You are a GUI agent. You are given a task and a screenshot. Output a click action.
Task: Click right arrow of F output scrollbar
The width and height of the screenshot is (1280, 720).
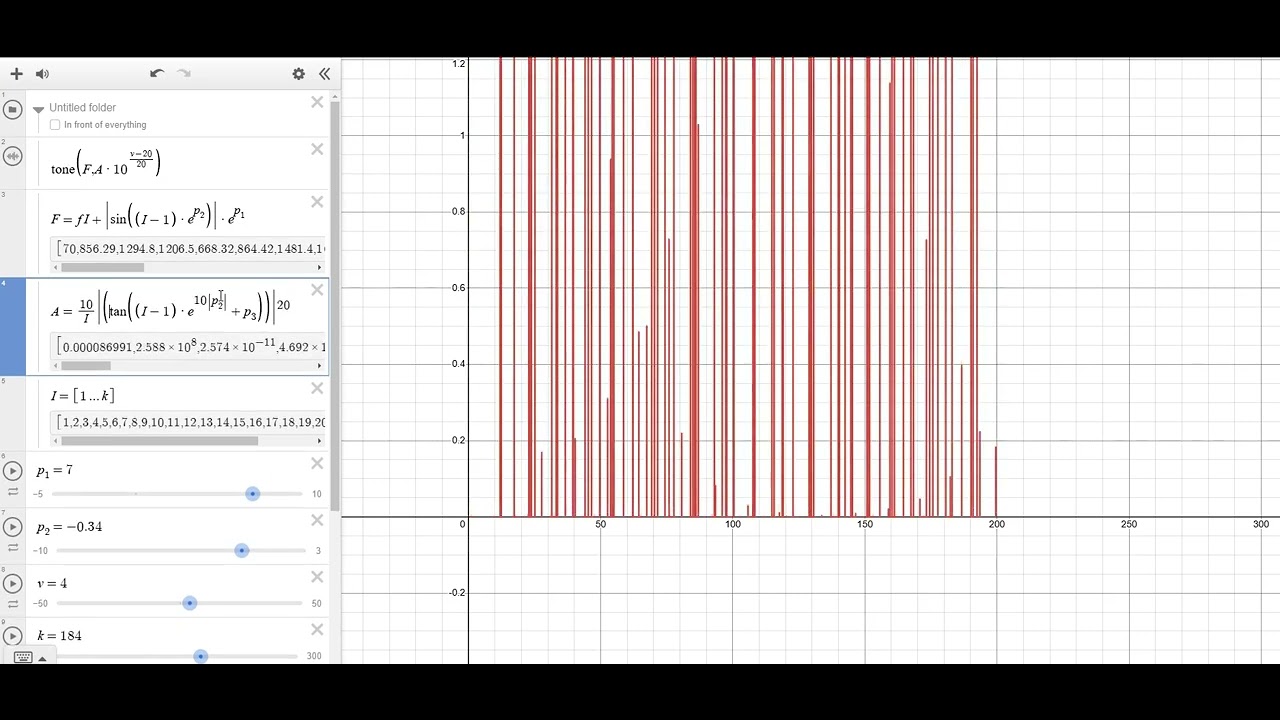coord(320,268)
